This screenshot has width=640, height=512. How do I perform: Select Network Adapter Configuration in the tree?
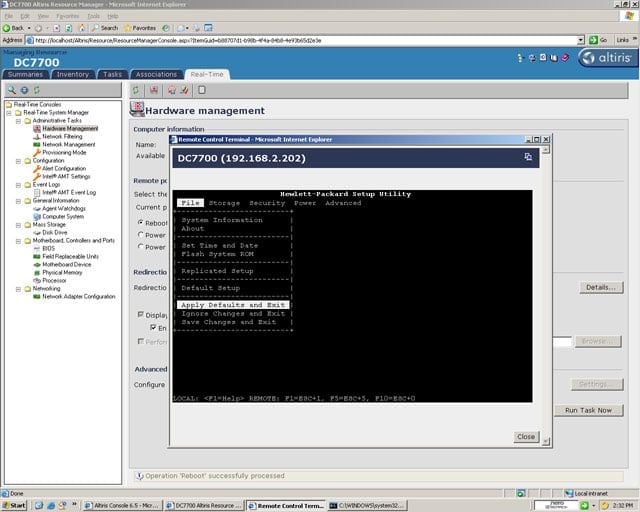(x=78, y=296)
